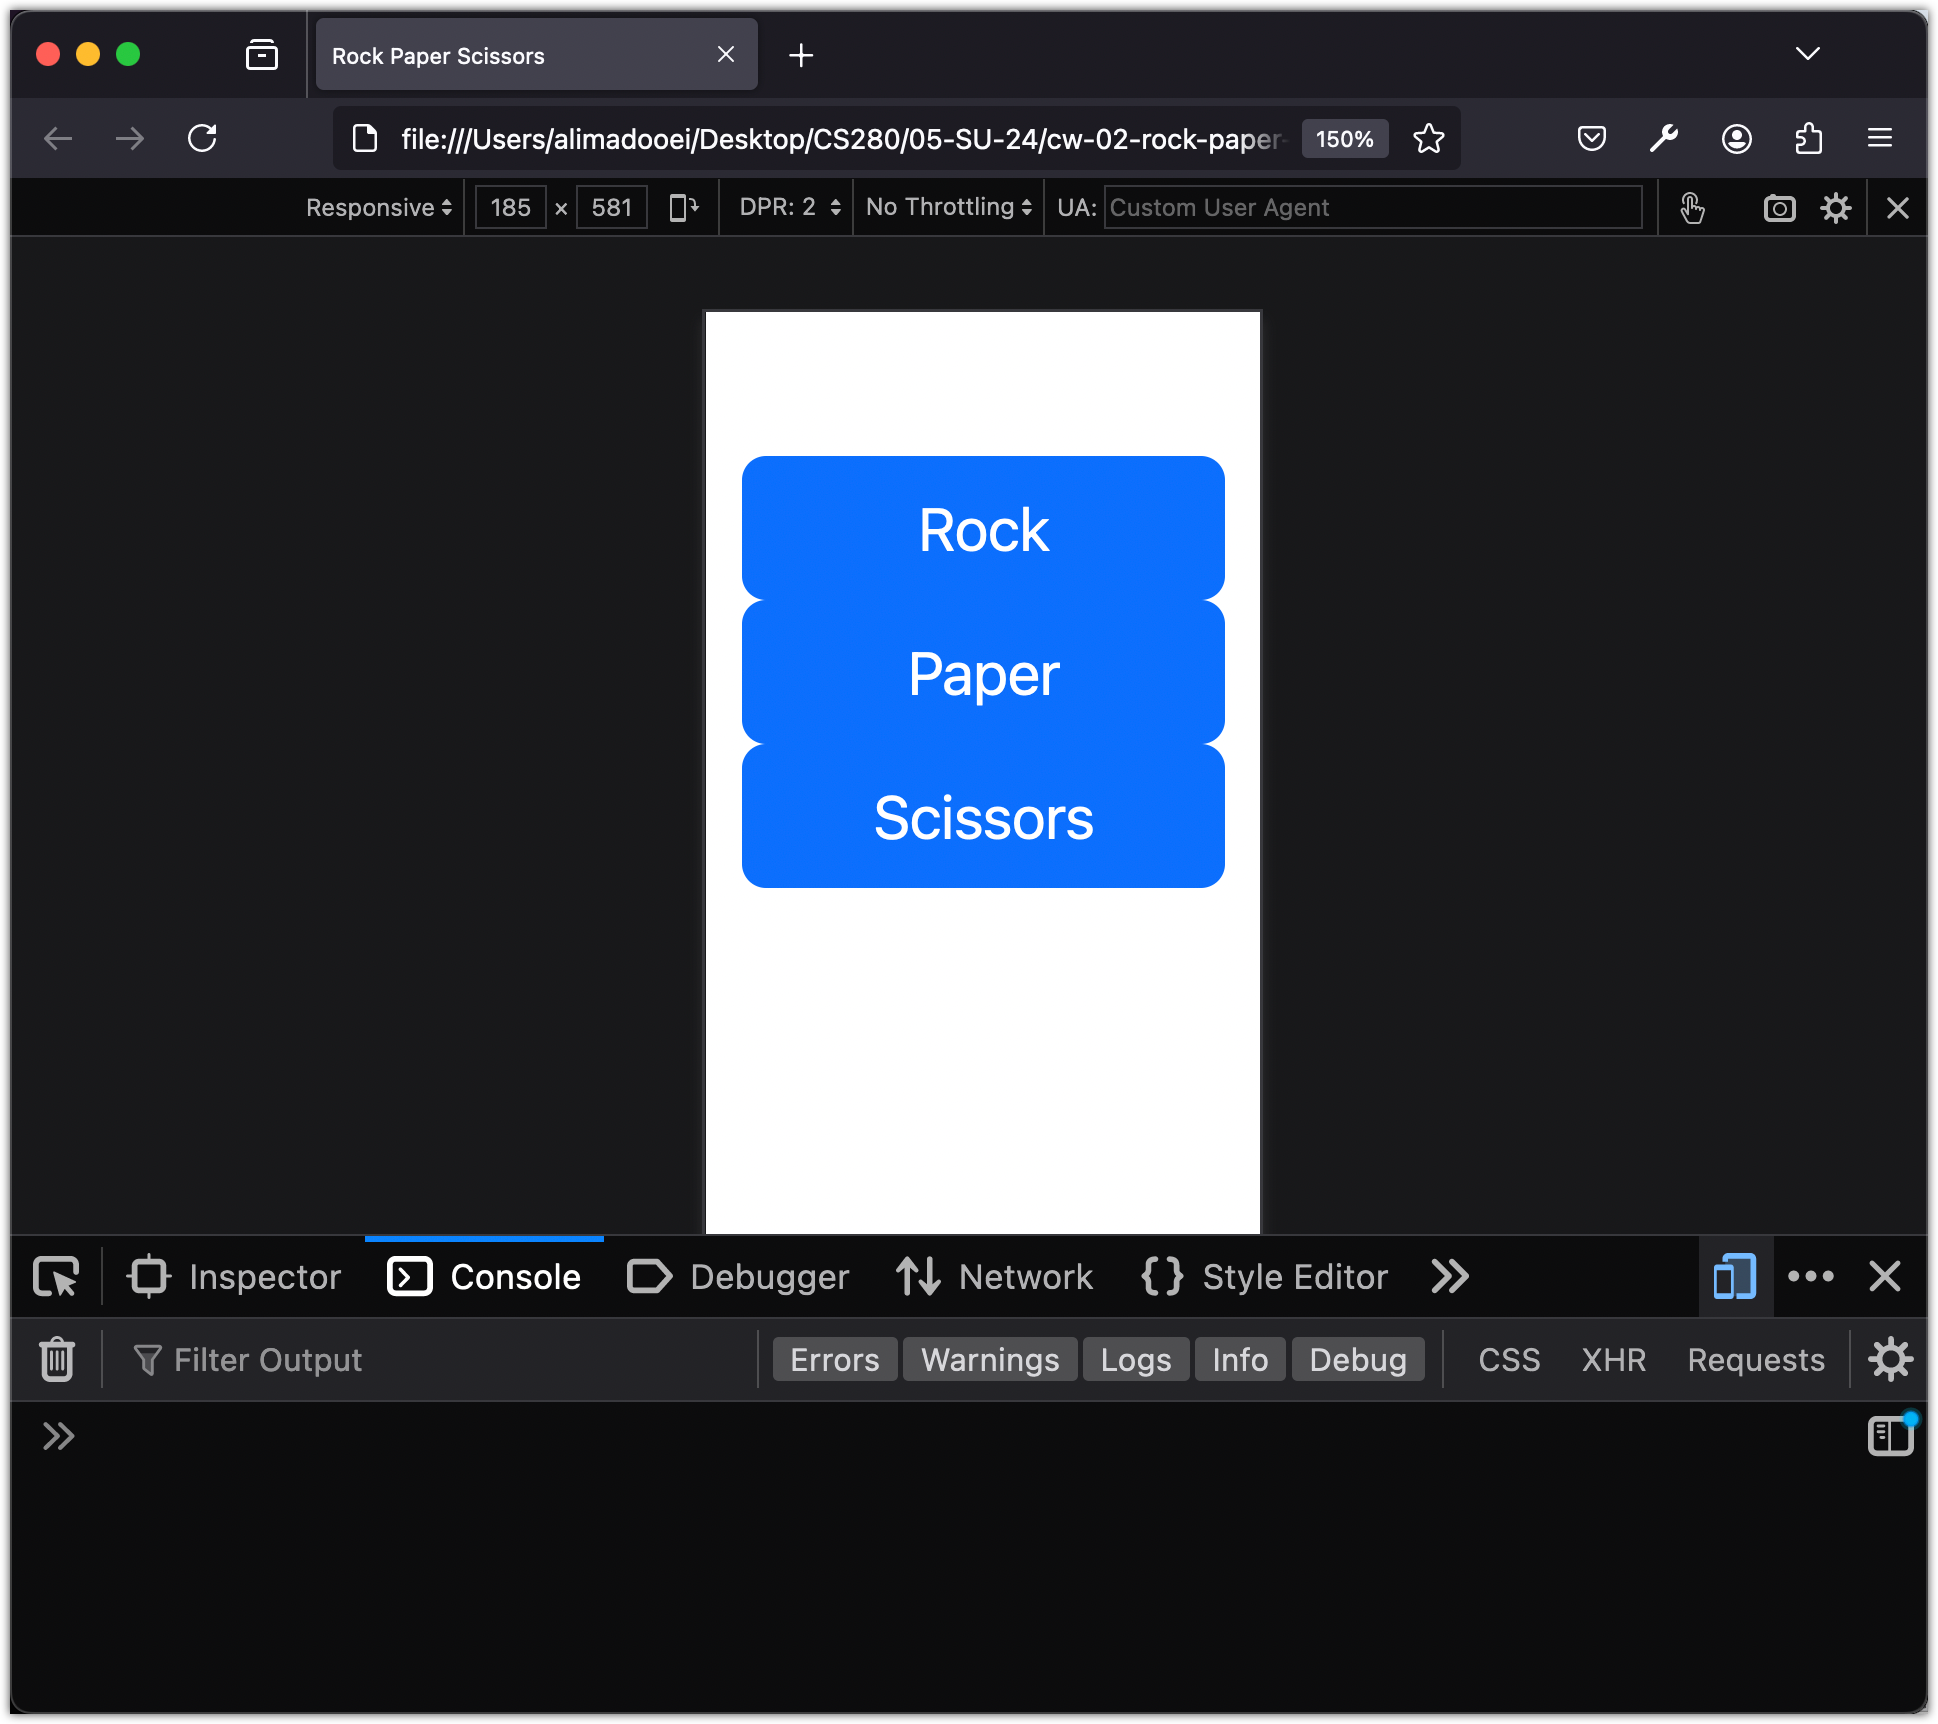
Task: Pick an element with the selector tool
Action: point(56,1277)
